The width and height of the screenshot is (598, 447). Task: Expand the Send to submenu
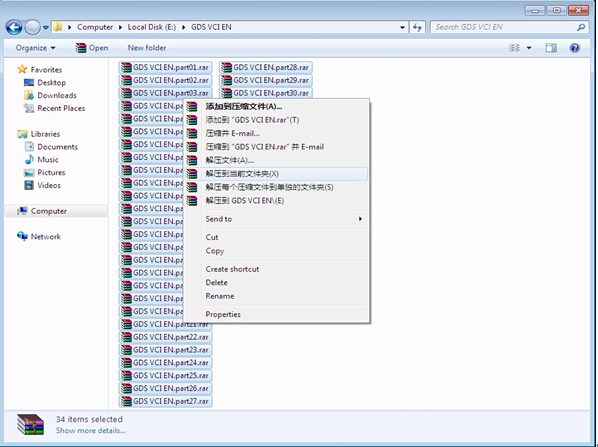(x=276, y=219)
